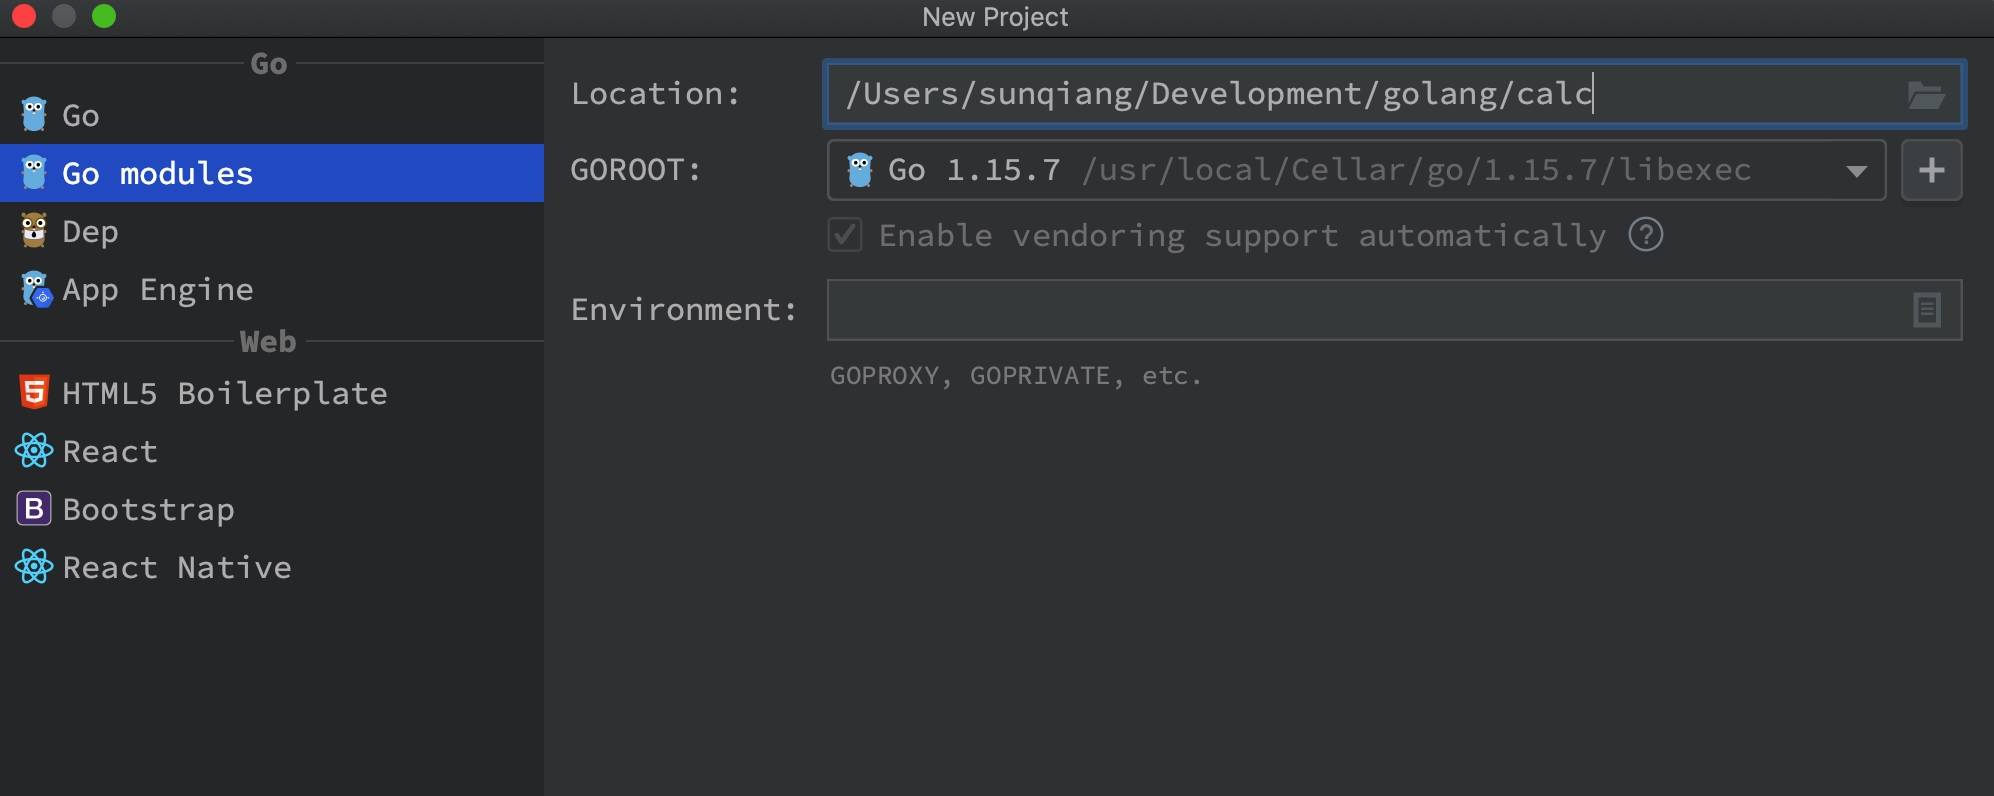Screen dimensions: 1994x796
Task: Click the Bootstrap B icon
Action: [x=34, y=509]
